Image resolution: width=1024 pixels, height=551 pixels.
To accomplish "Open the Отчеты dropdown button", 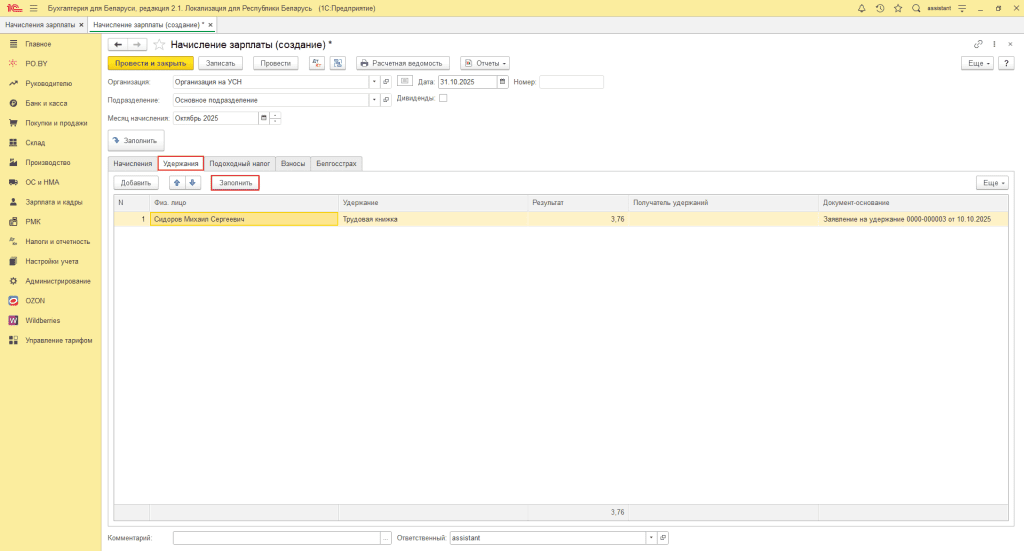I will point(485,63).
